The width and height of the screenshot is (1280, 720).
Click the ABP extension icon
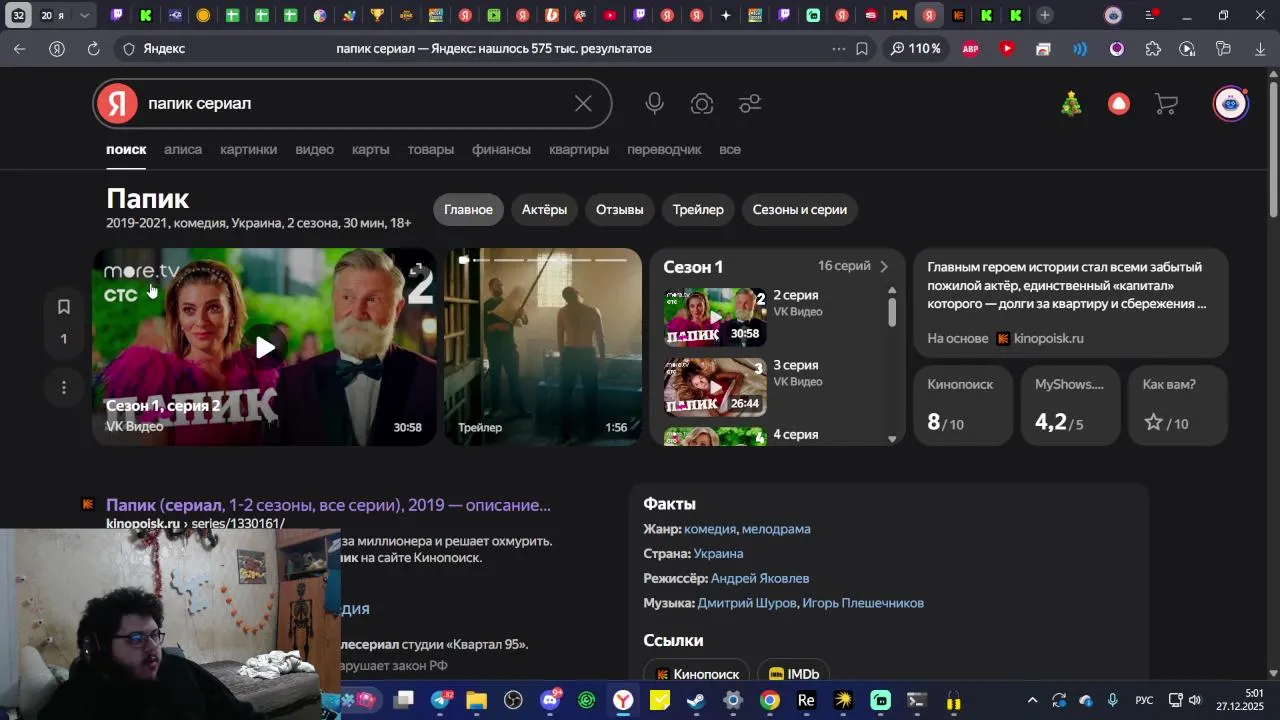(970, 48)
